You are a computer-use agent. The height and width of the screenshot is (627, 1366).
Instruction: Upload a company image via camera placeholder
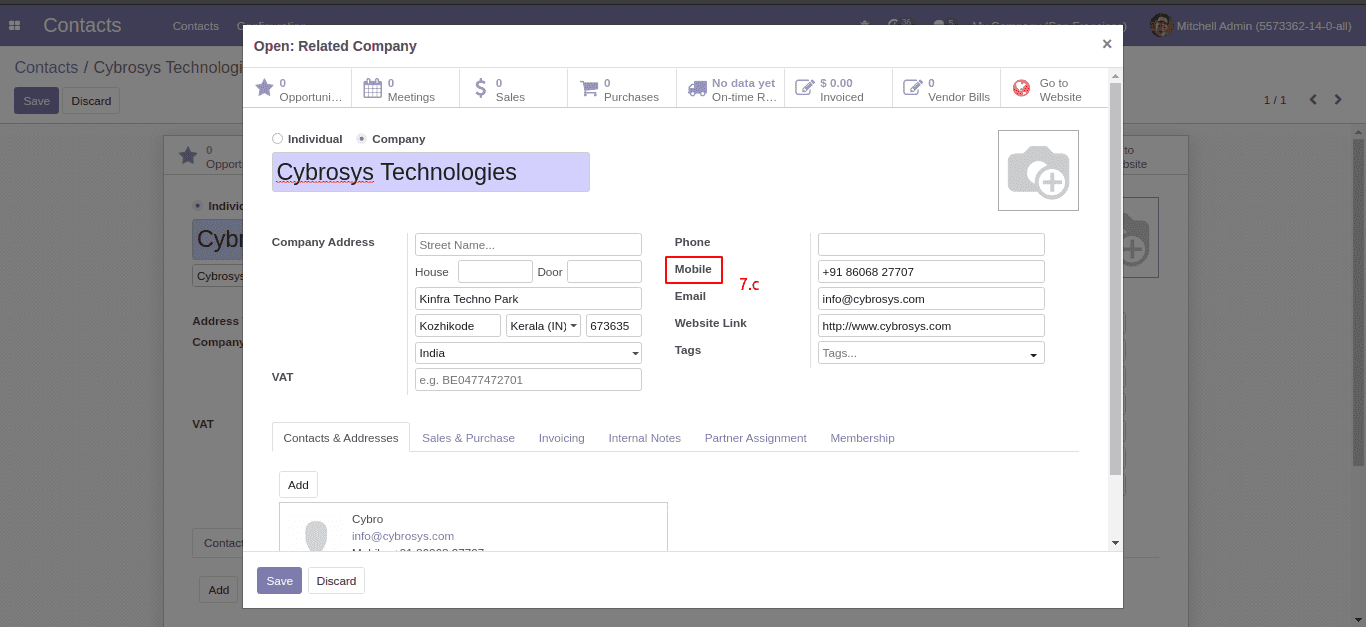1038,170
